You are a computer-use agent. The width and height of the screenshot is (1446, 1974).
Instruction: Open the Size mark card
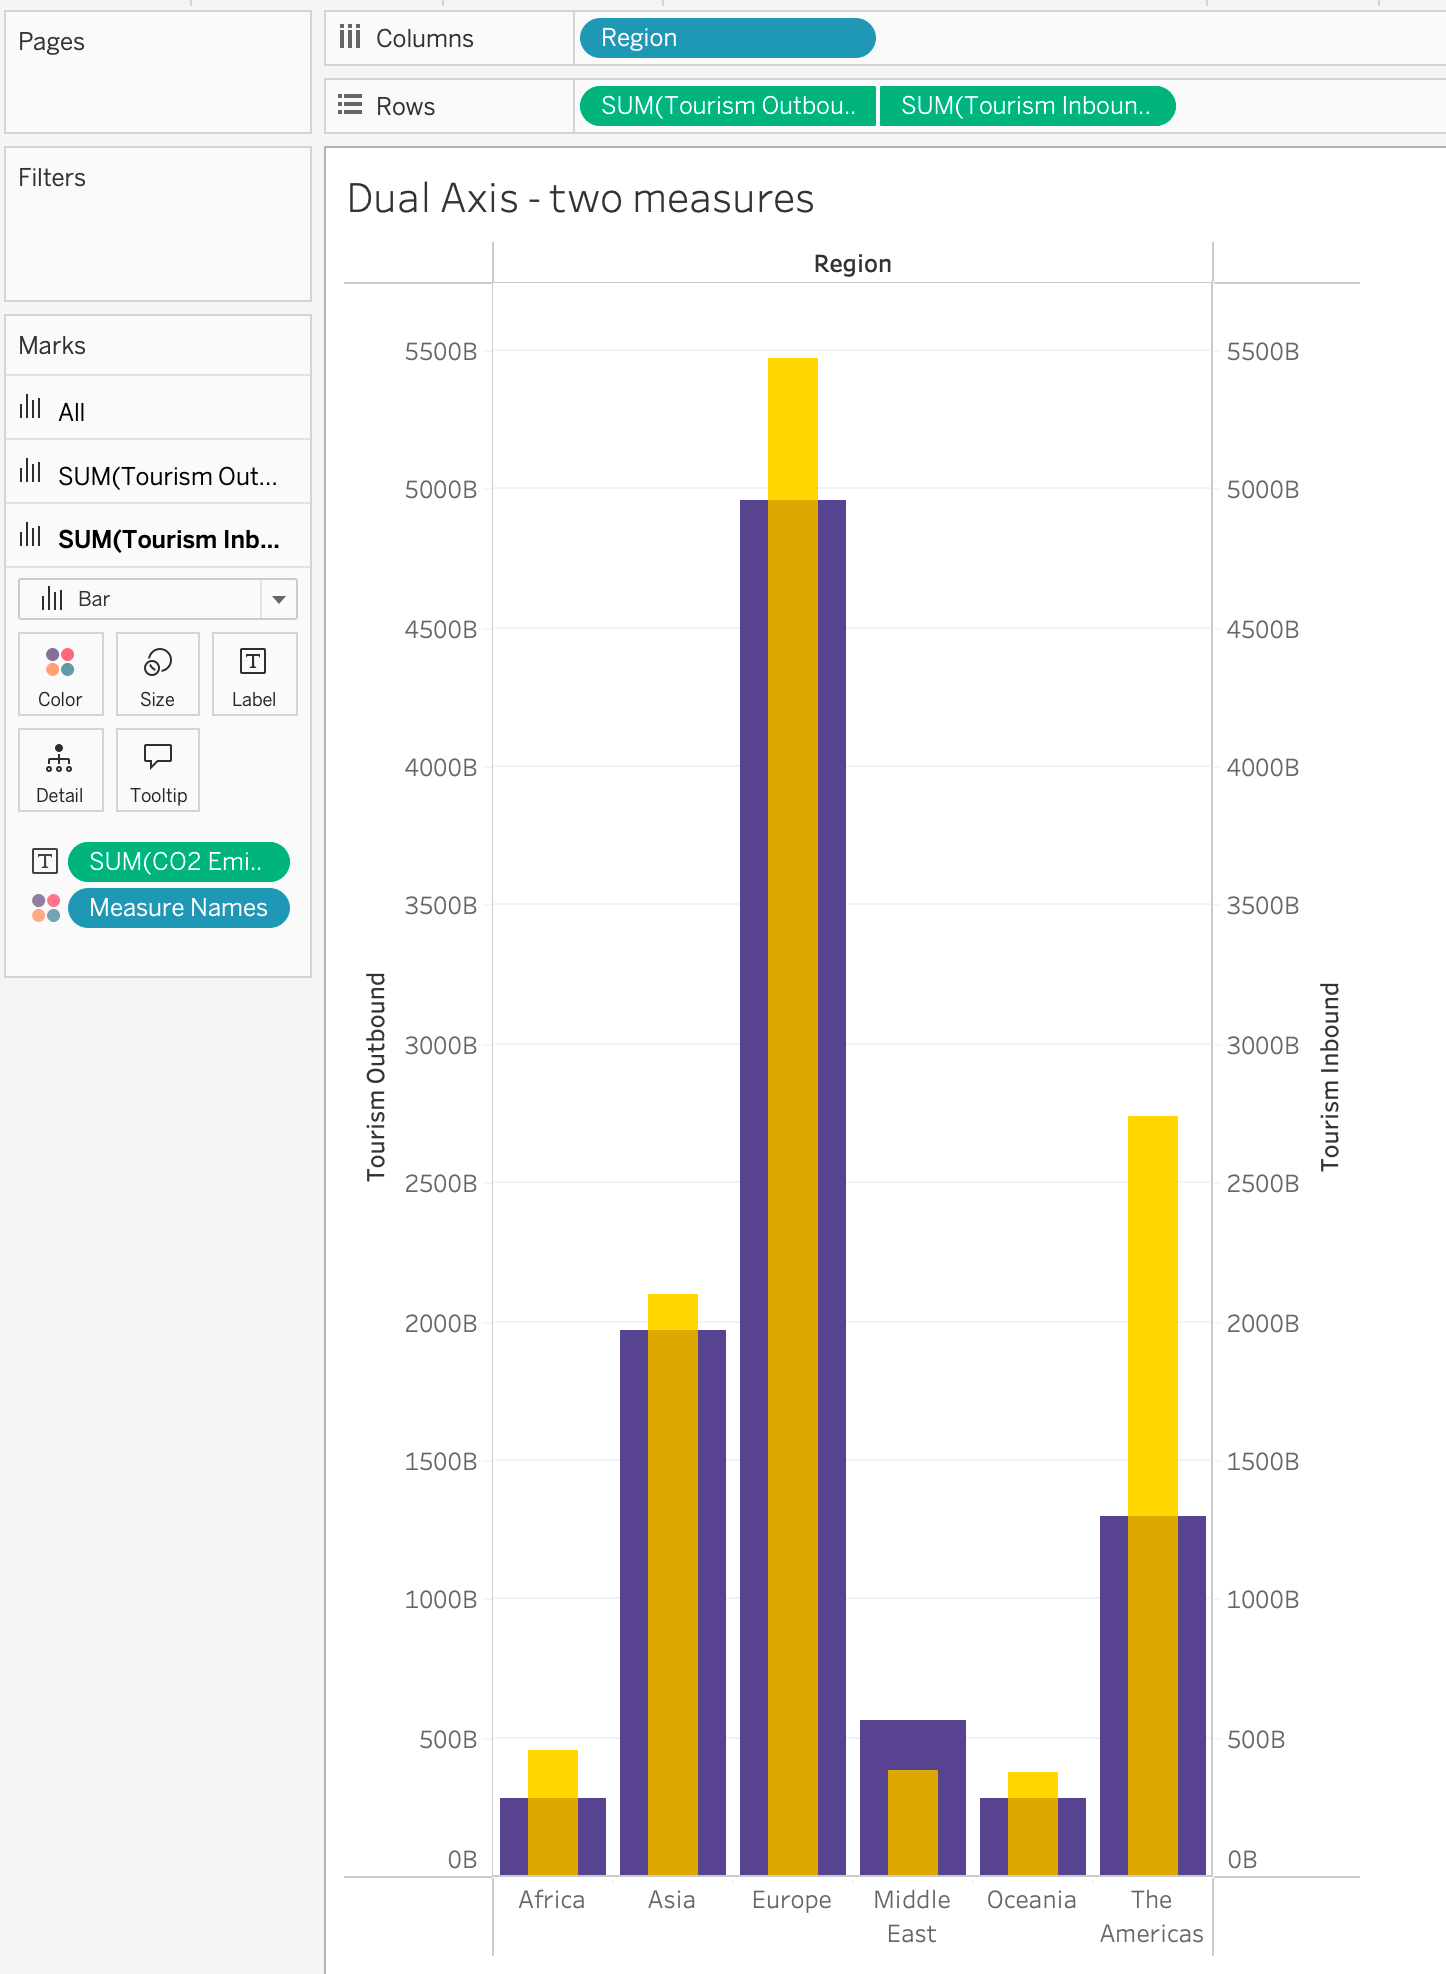pyautogui.click(x=157, y=674)
